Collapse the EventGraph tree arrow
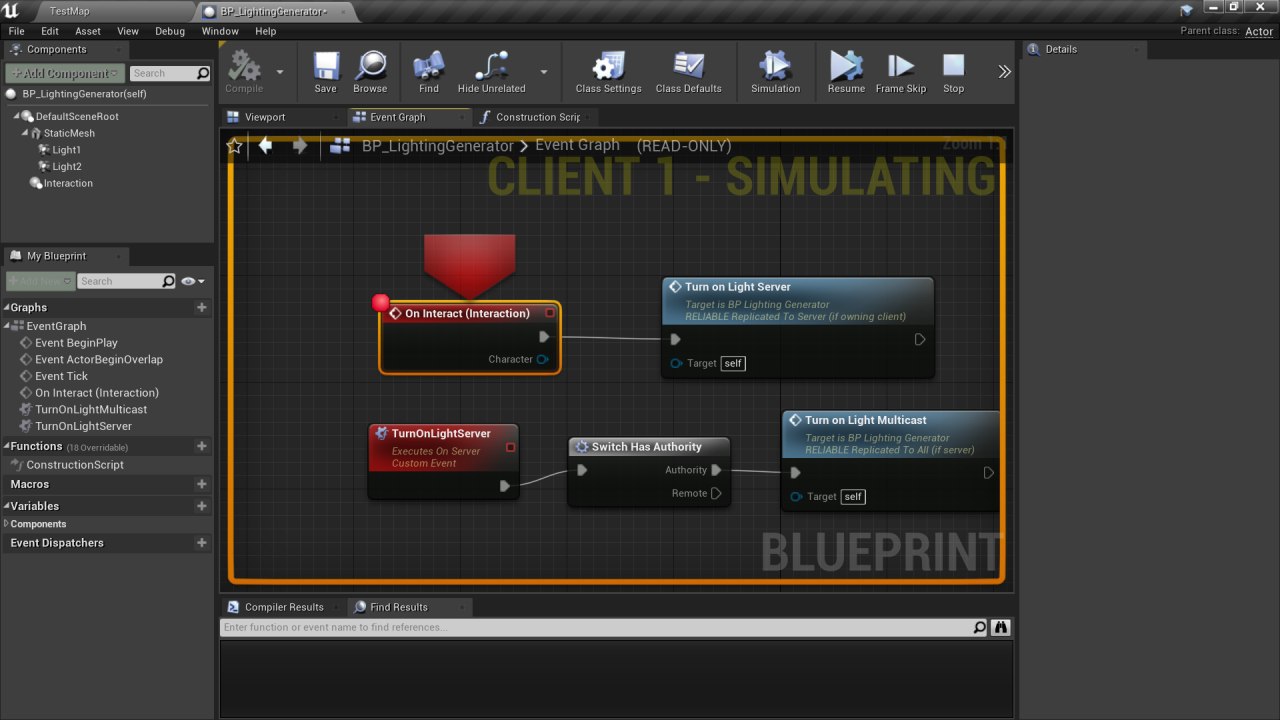This screenshot has height=720, width=1280. pos(9,326)
